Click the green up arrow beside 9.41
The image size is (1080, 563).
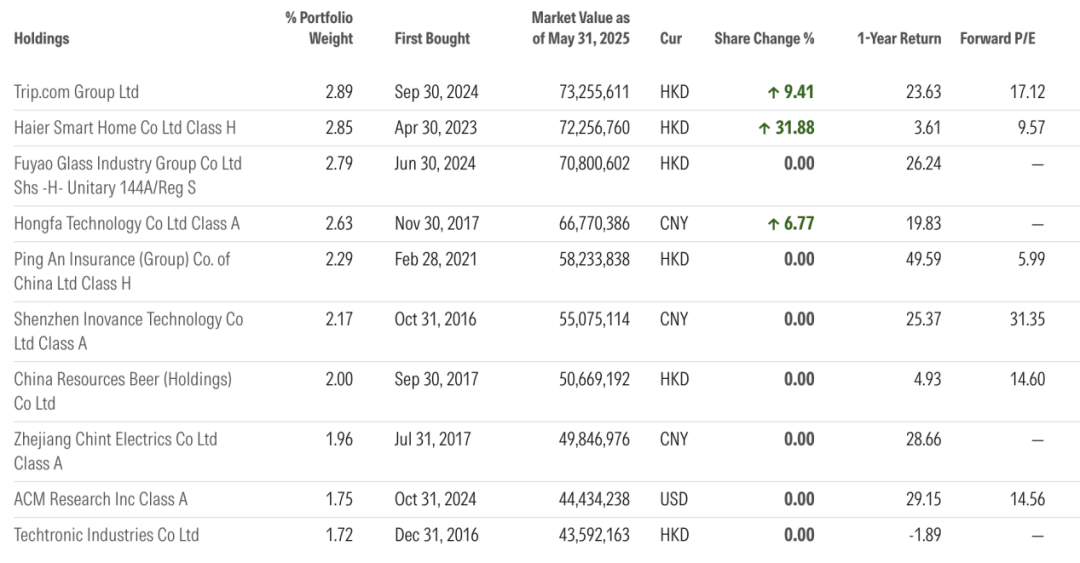(773, 92)
